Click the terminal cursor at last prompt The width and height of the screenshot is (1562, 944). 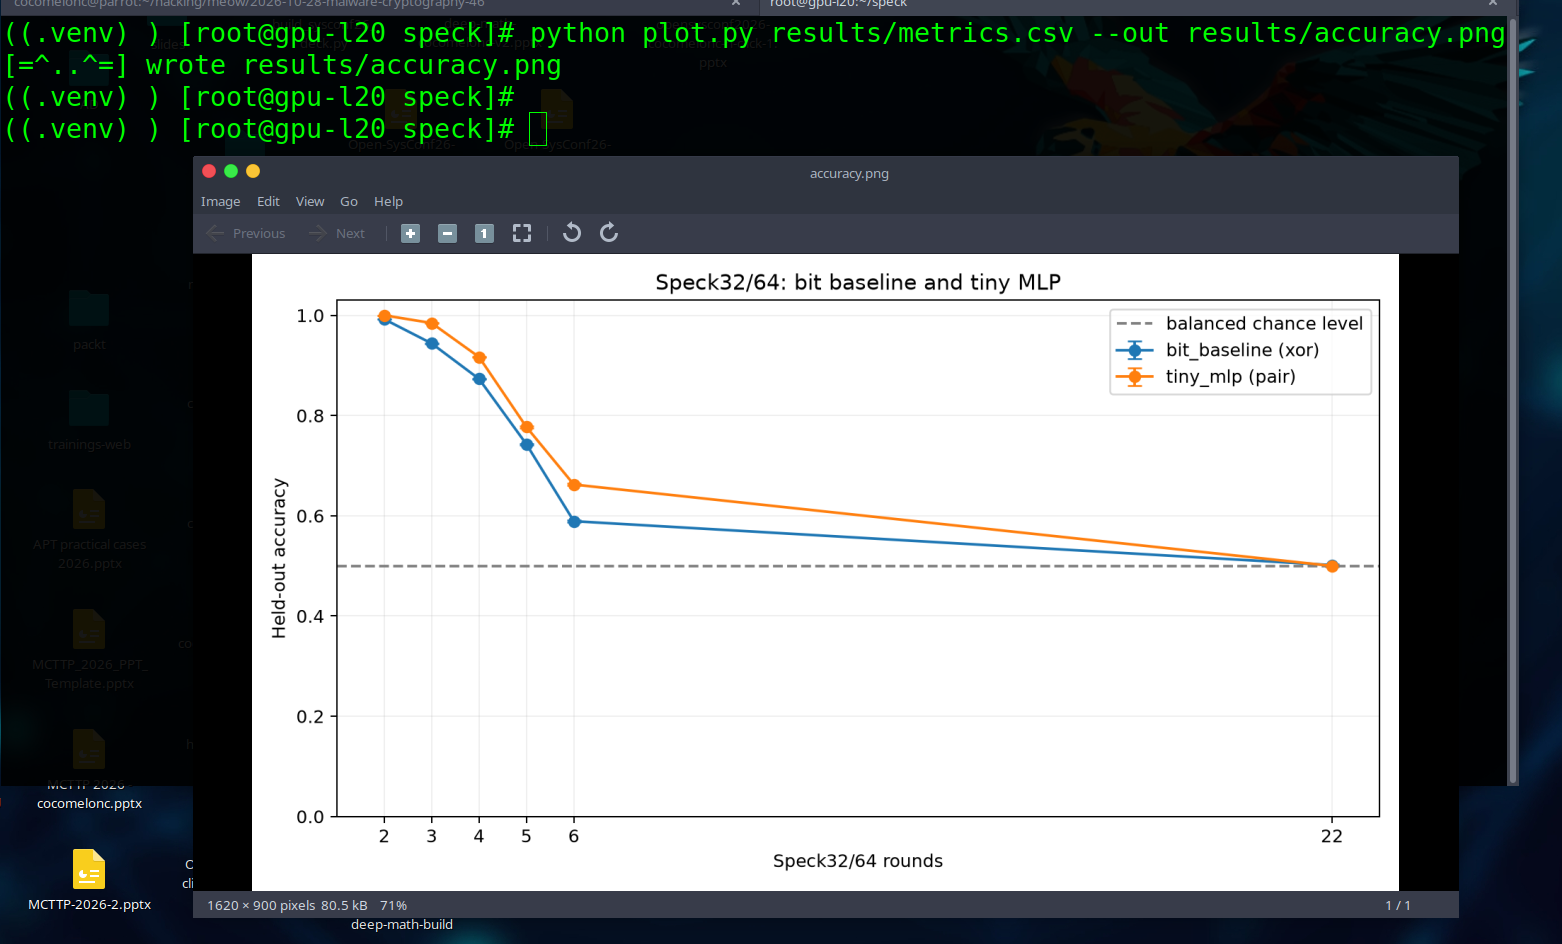pos(538,129)
